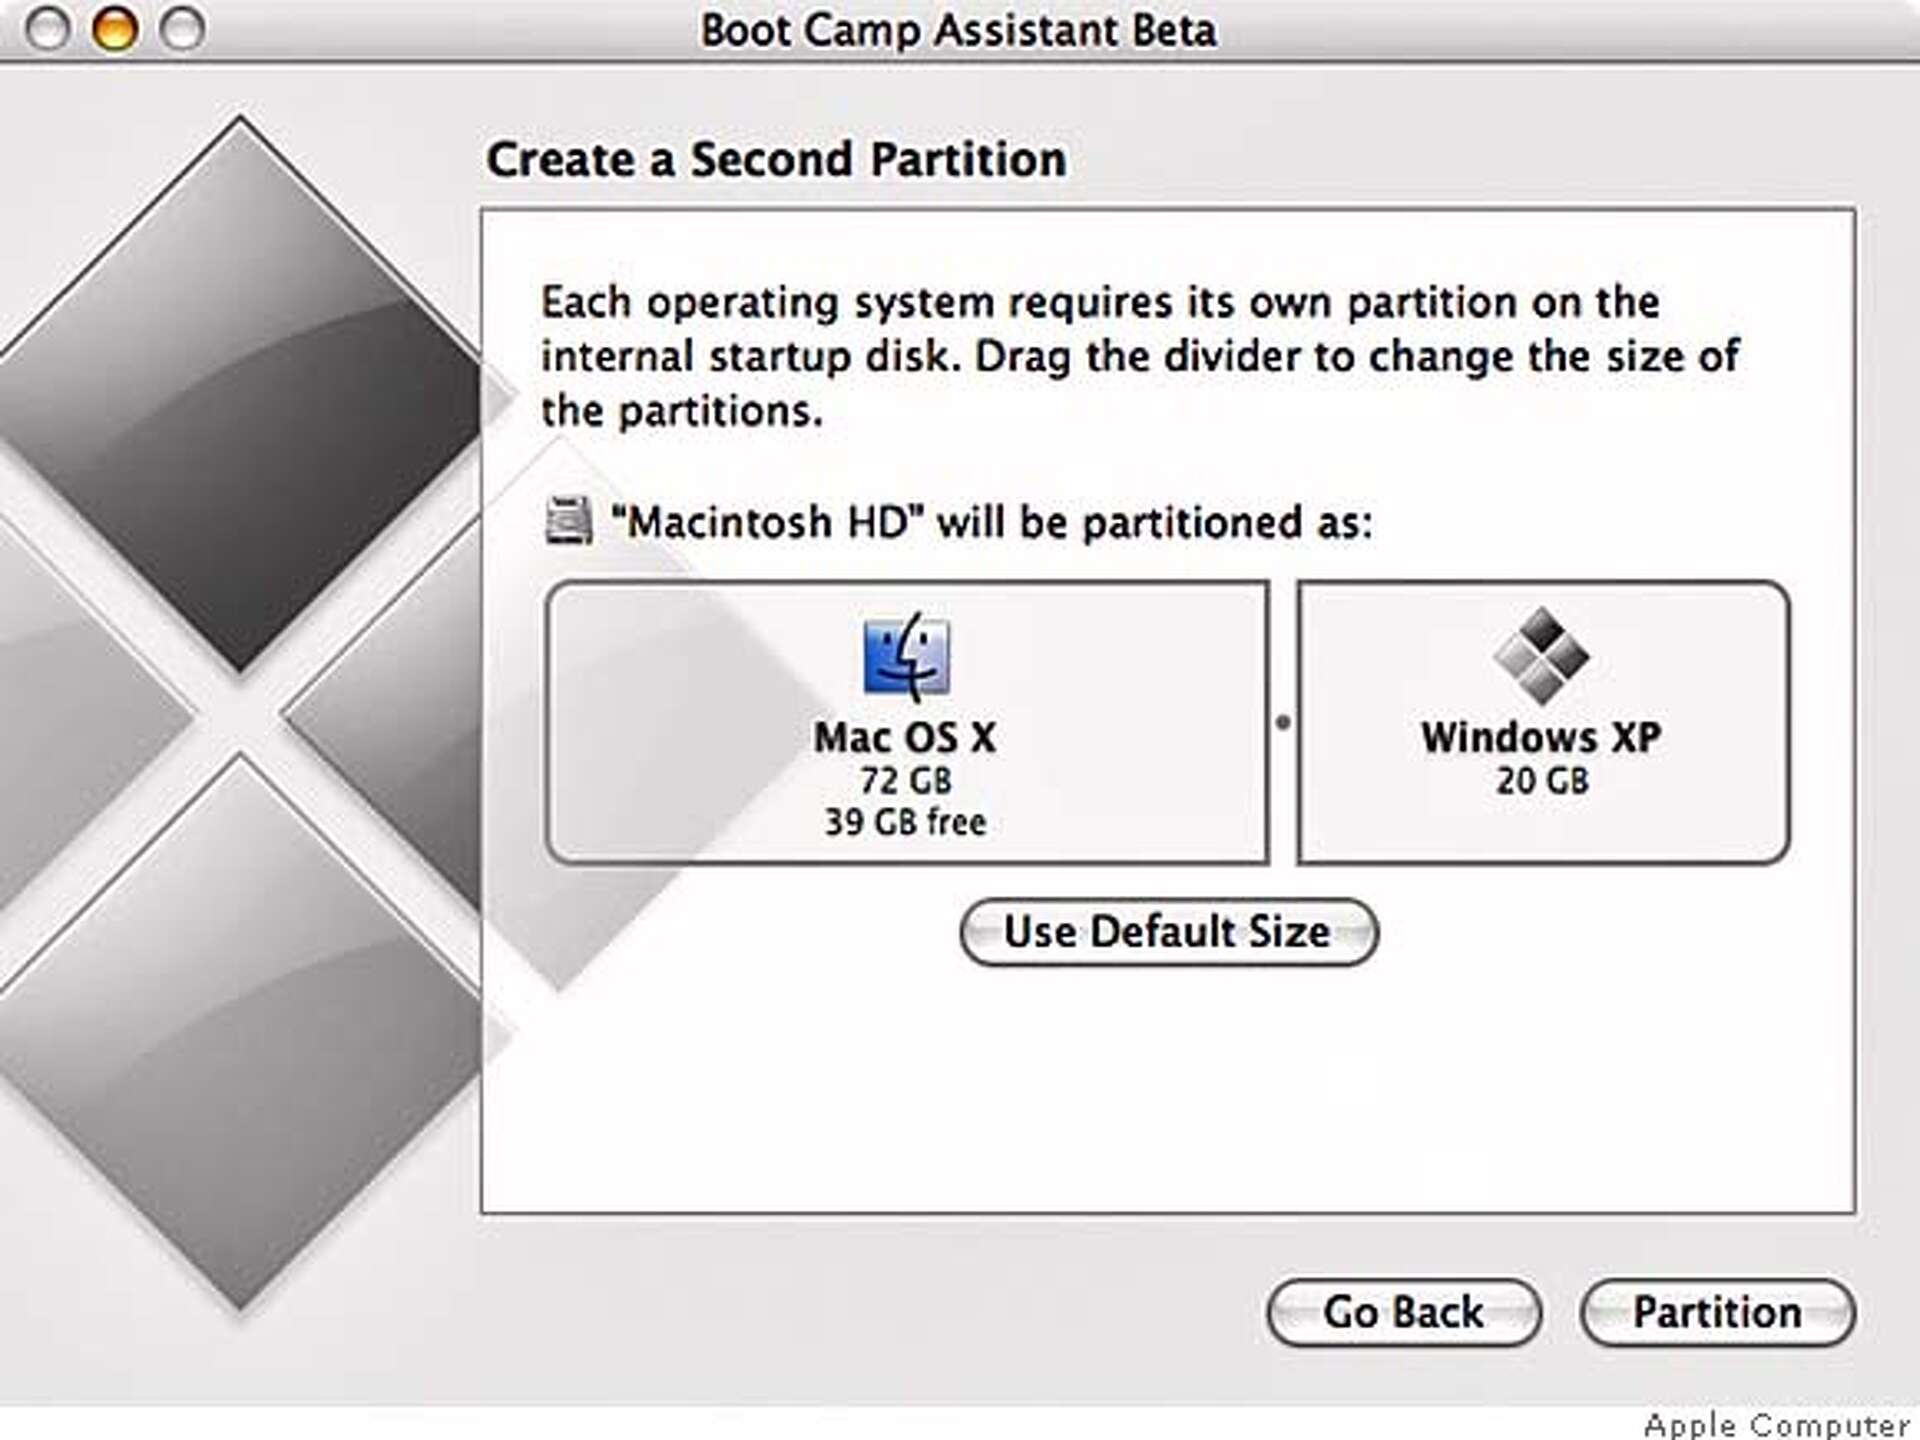Click the Partition button
Screen dimensions: 1920x1440
coord(1717,1312)
